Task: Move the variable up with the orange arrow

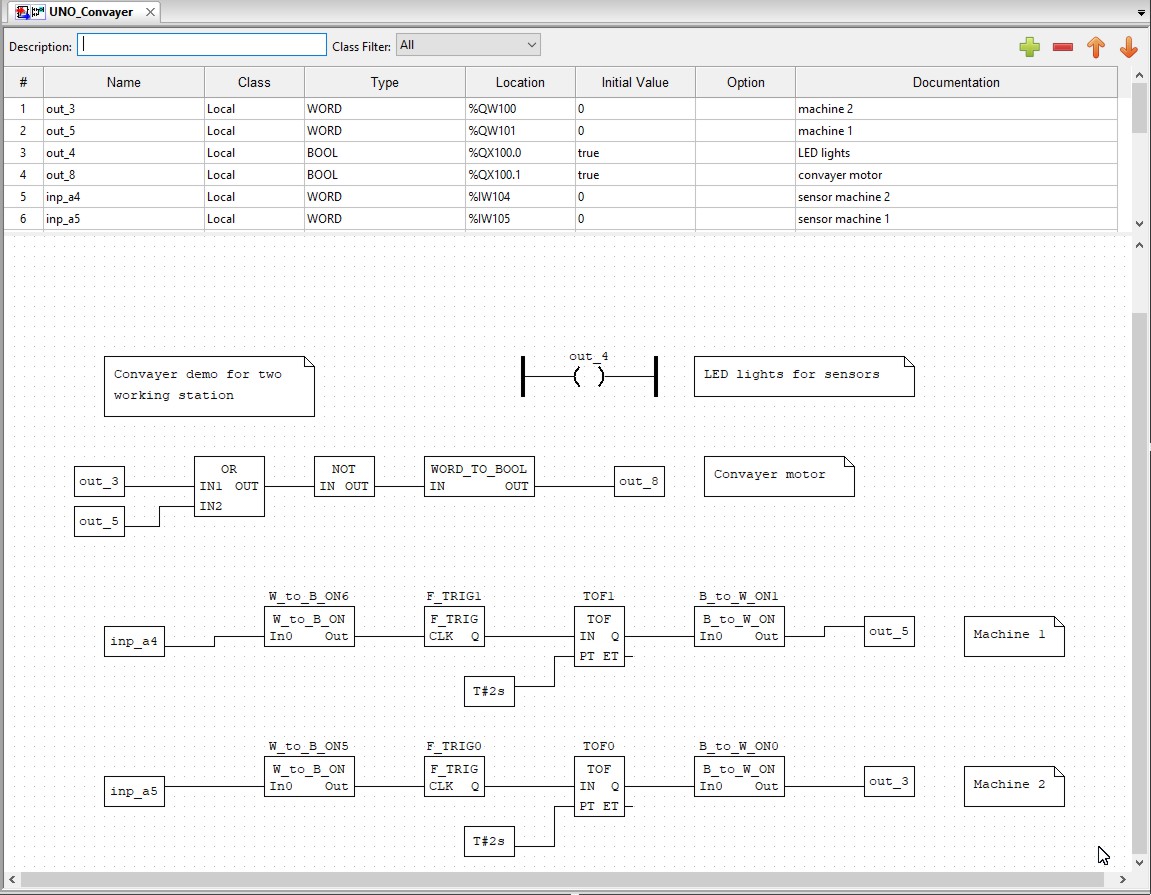Action: point(1095,47)
